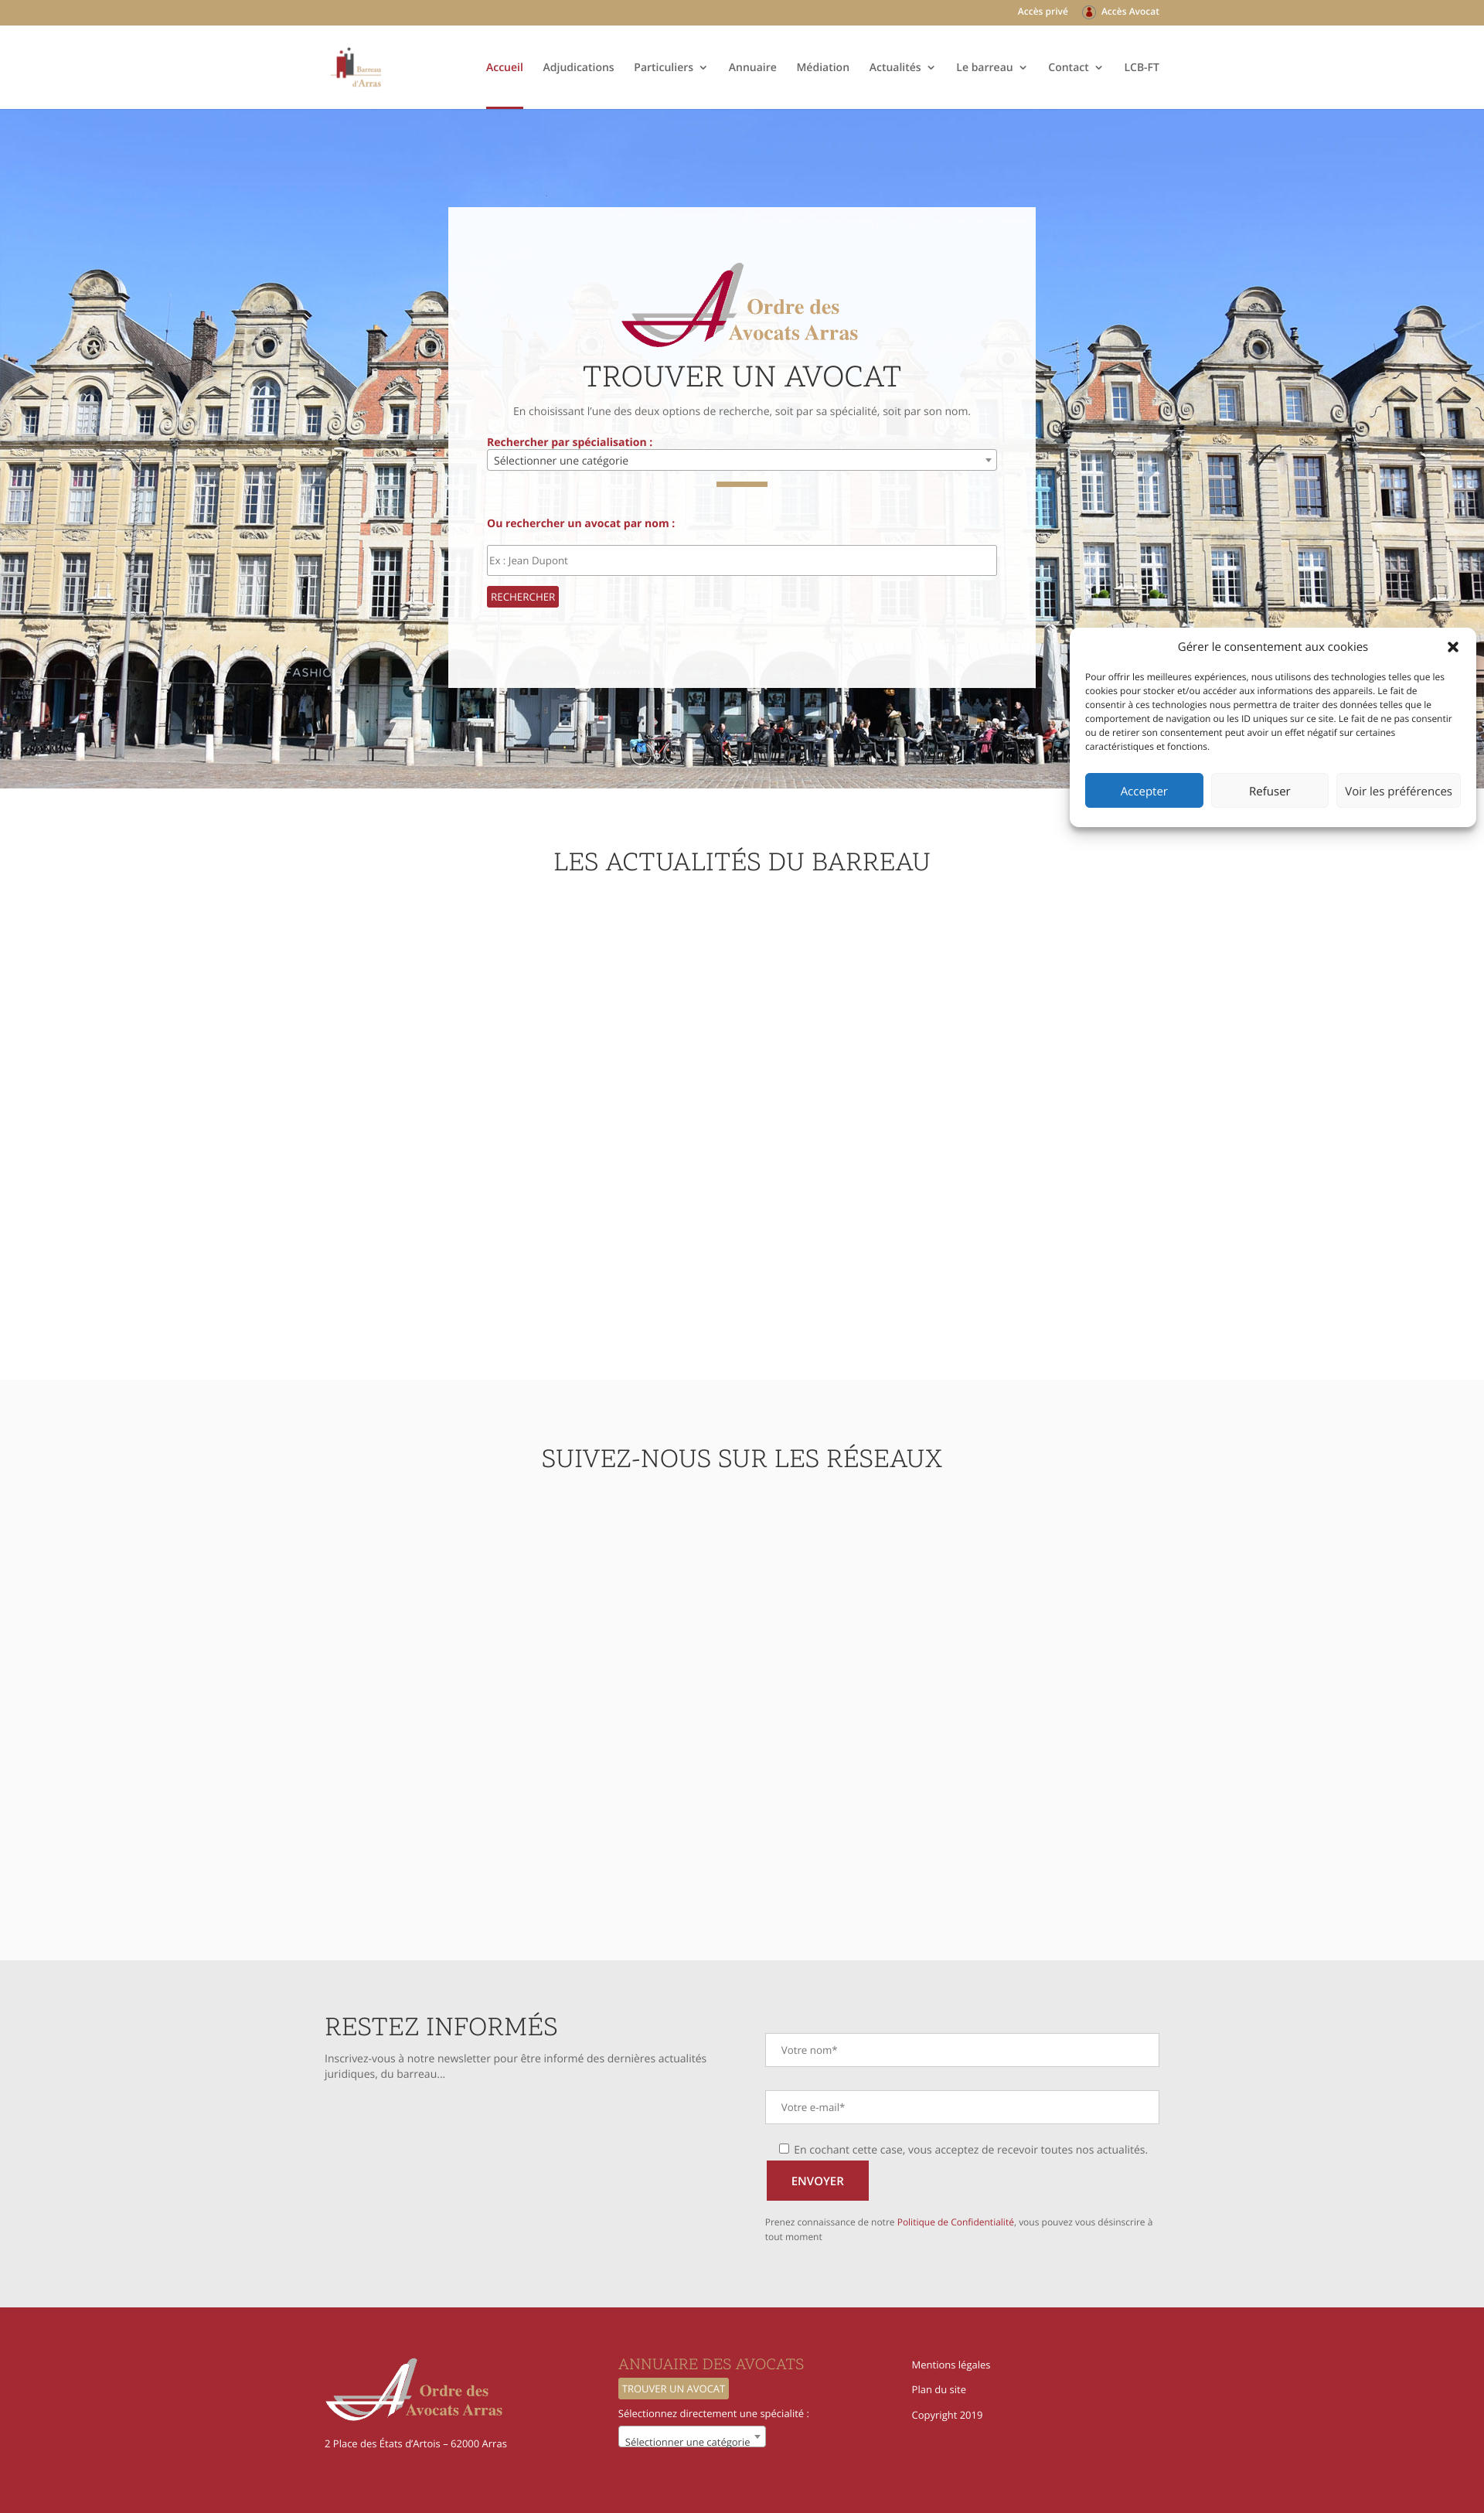
Task: Expand the Particuliers menu
Action: (x=670, y=67)
